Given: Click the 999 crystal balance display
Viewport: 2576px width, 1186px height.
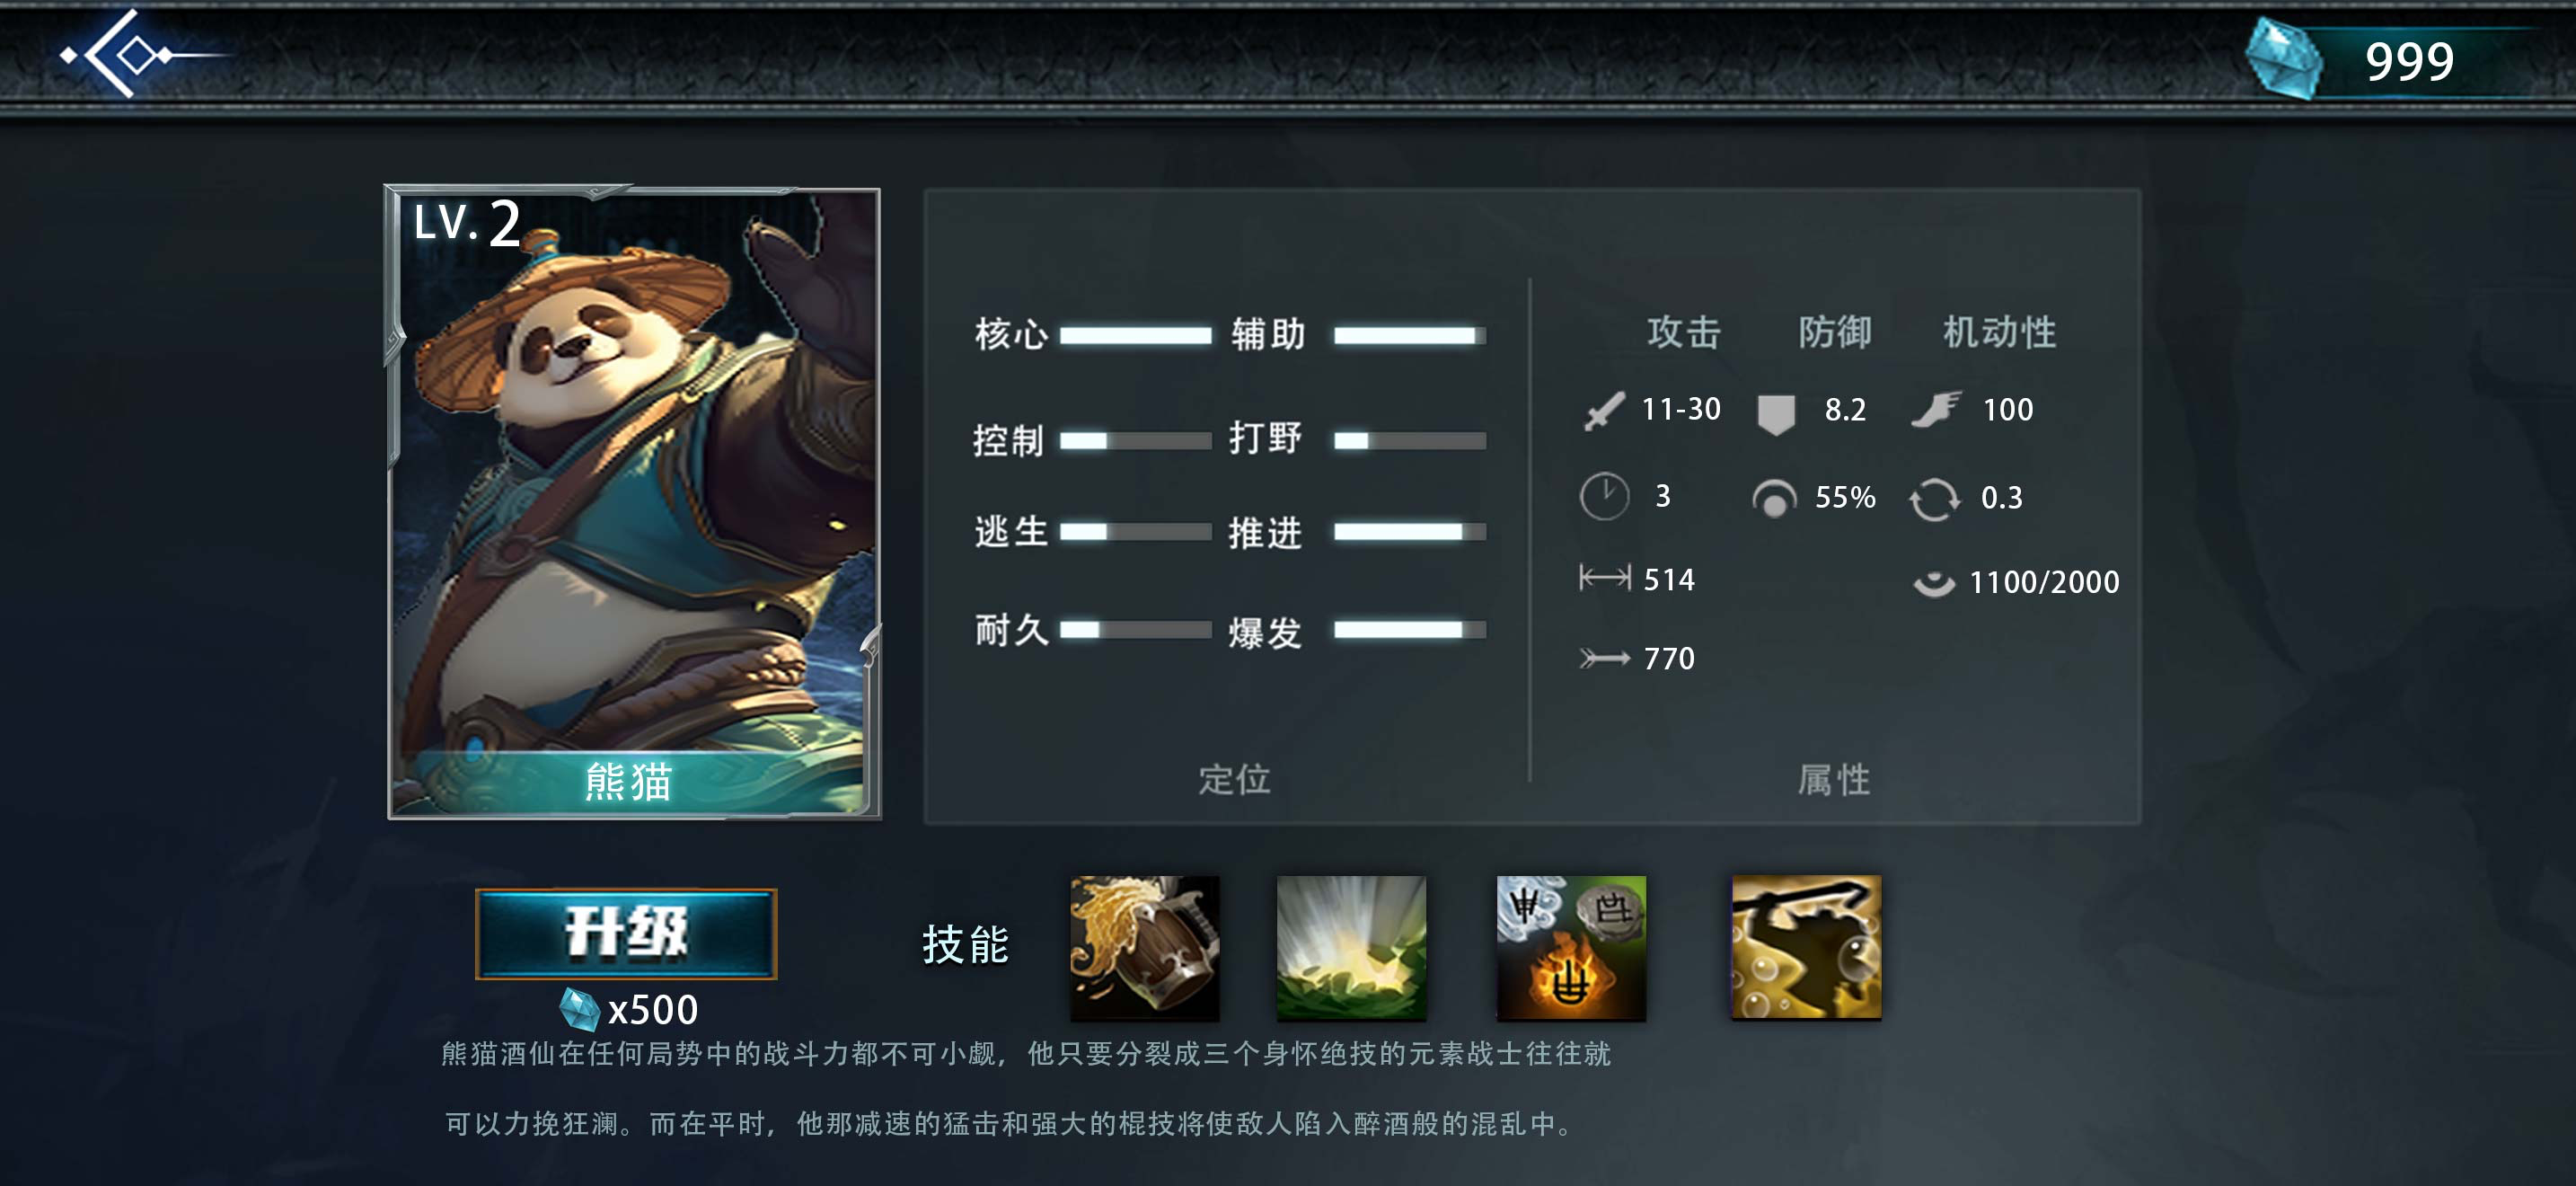Looking at the screenshot, I should pyautogui.click(x=2408, y=62).
